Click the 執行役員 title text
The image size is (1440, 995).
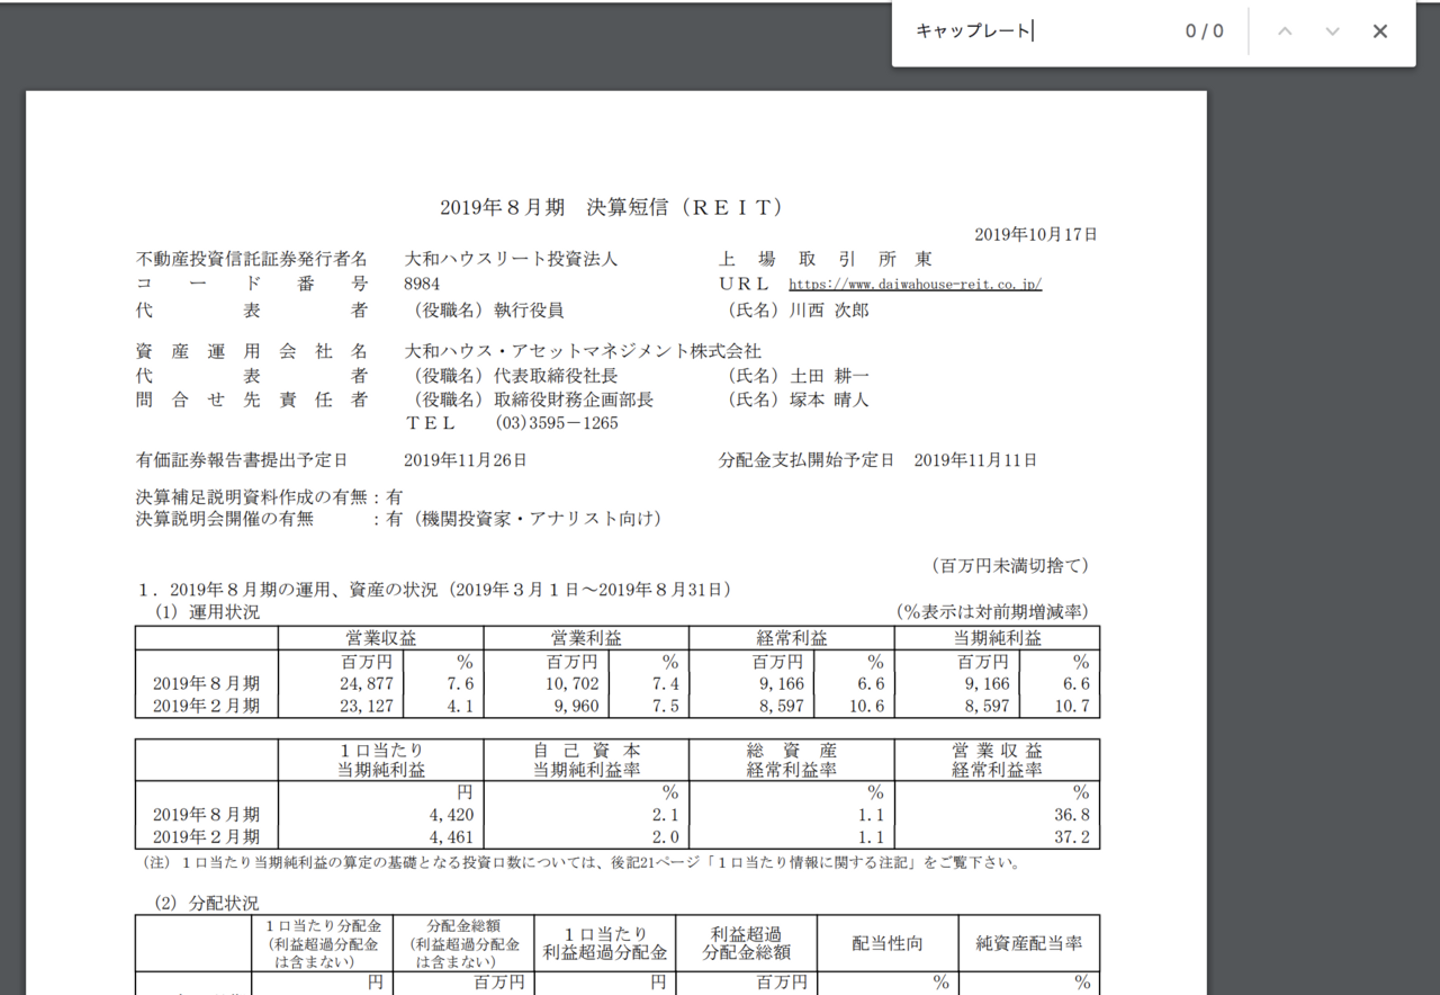tap(529, 310)
